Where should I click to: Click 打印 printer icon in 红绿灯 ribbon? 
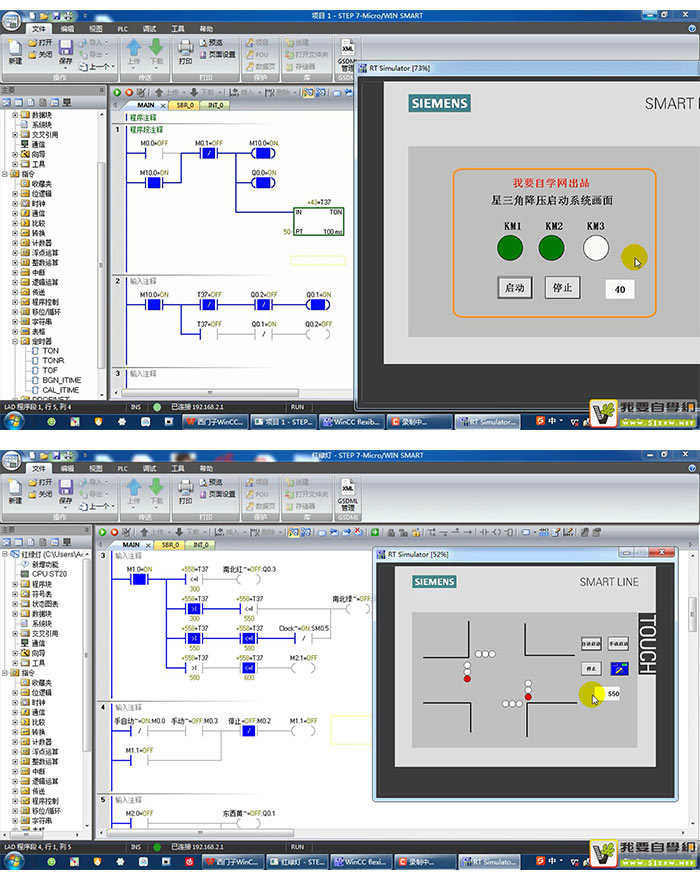click(185, 489)
